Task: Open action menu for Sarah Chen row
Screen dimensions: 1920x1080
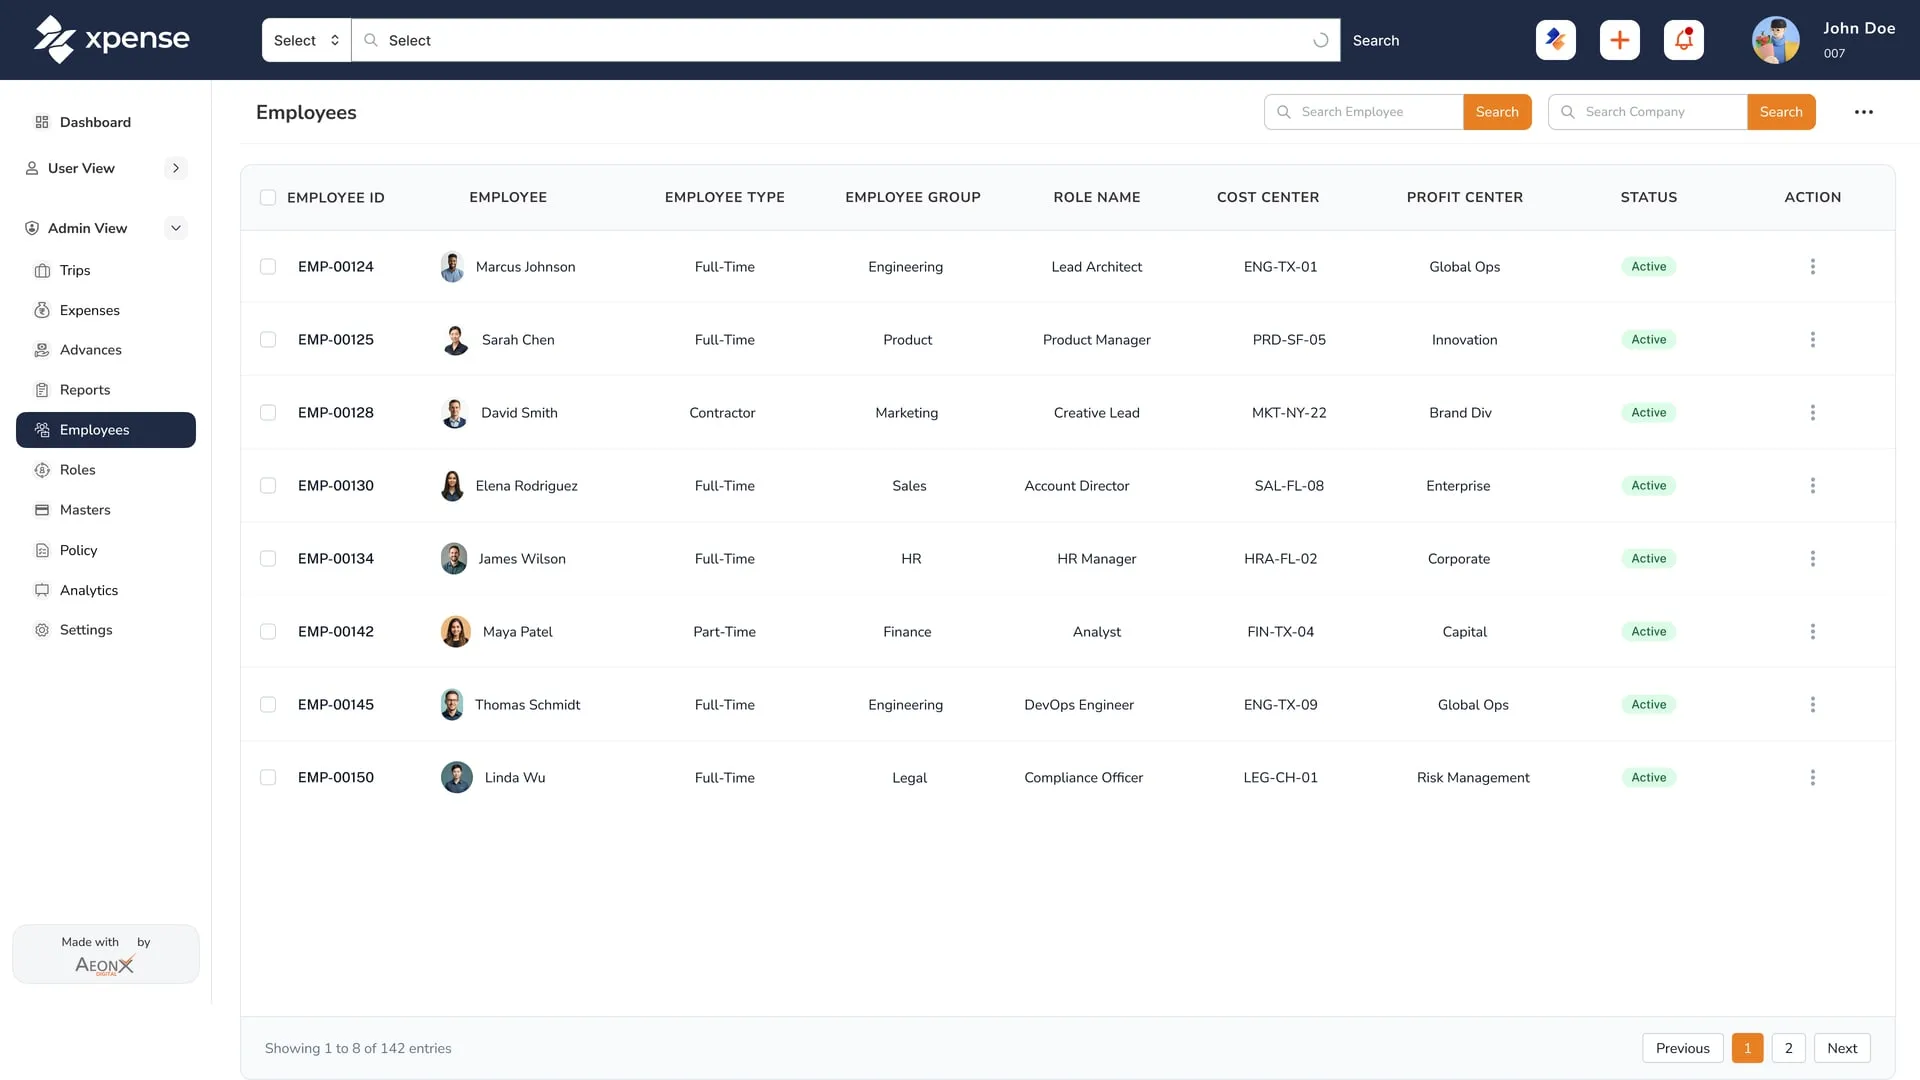Action: tap(1813, 340)
